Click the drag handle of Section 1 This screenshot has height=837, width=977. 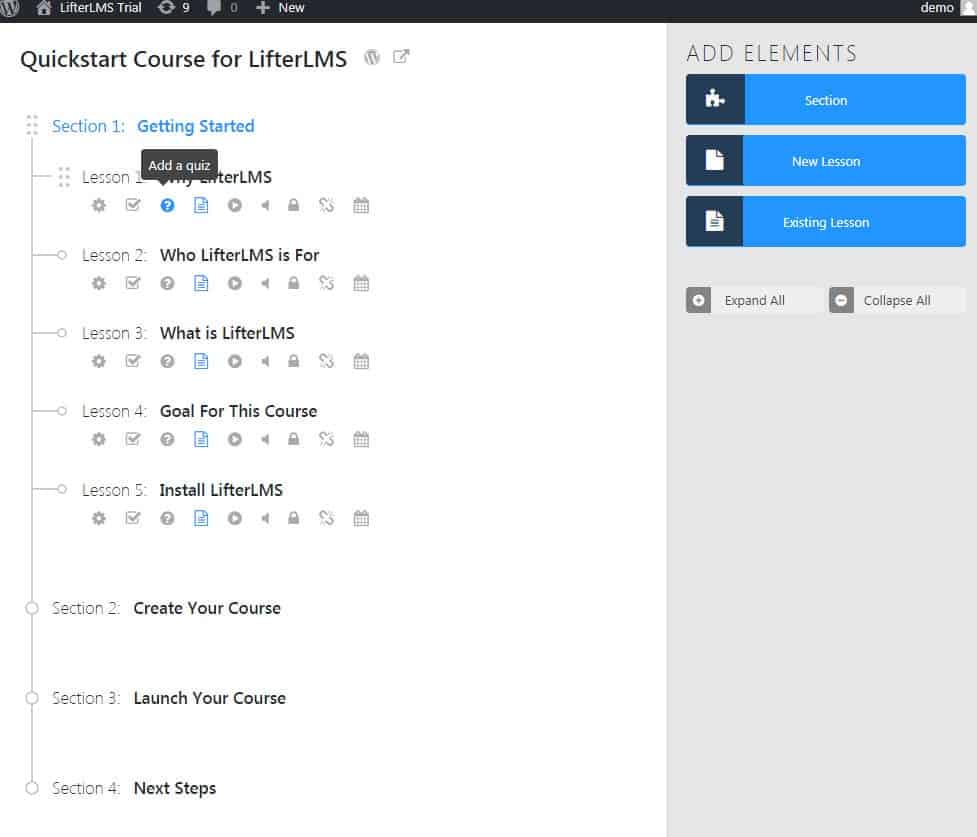32,125
